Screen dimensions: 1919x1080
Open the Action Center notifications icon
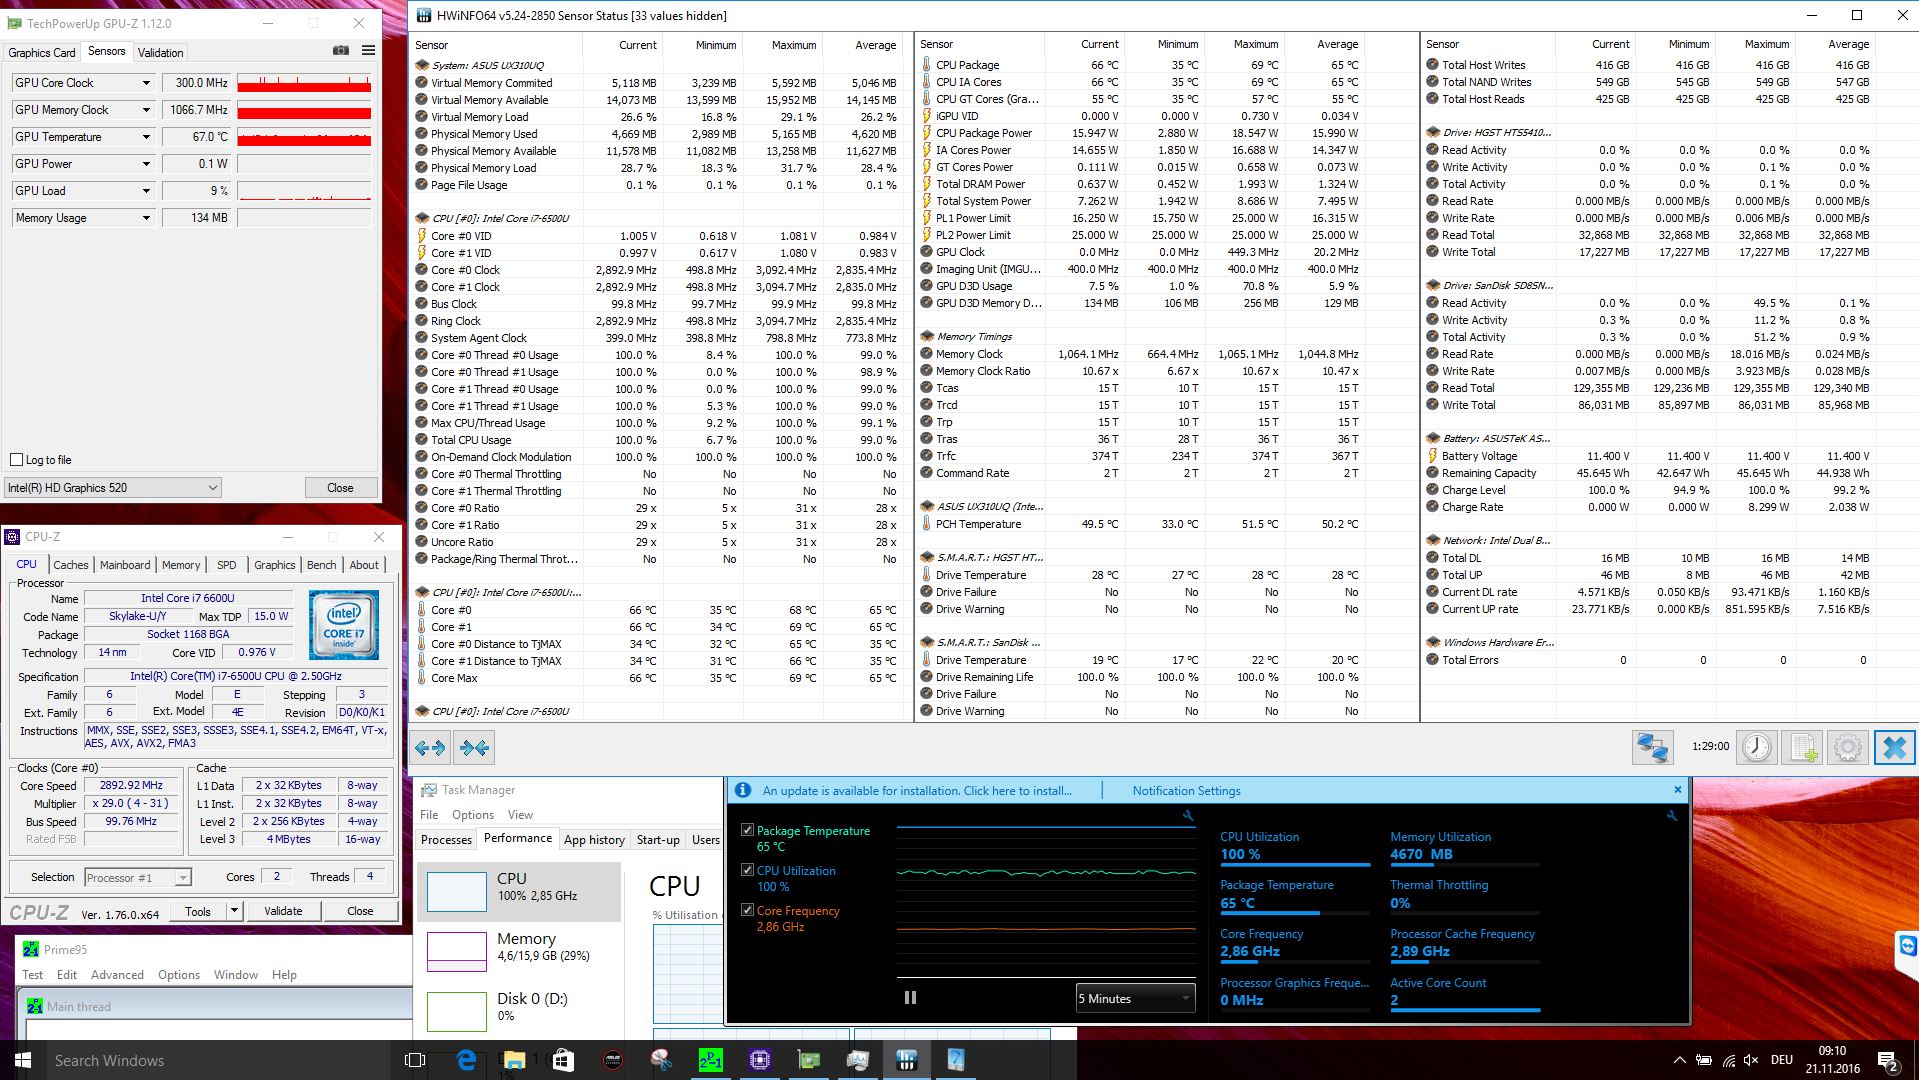point(1887,1060)
